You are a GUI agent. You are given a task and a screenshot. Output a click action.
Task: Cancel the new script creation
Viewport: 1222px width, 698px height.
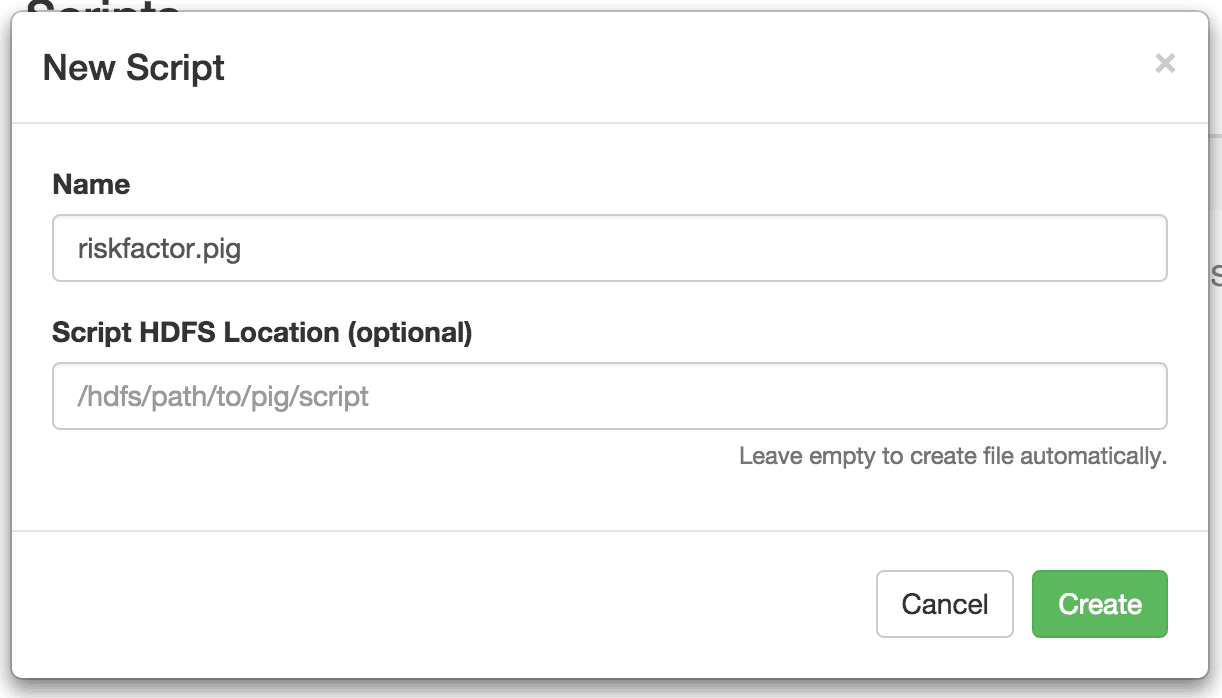pos(945,604)
